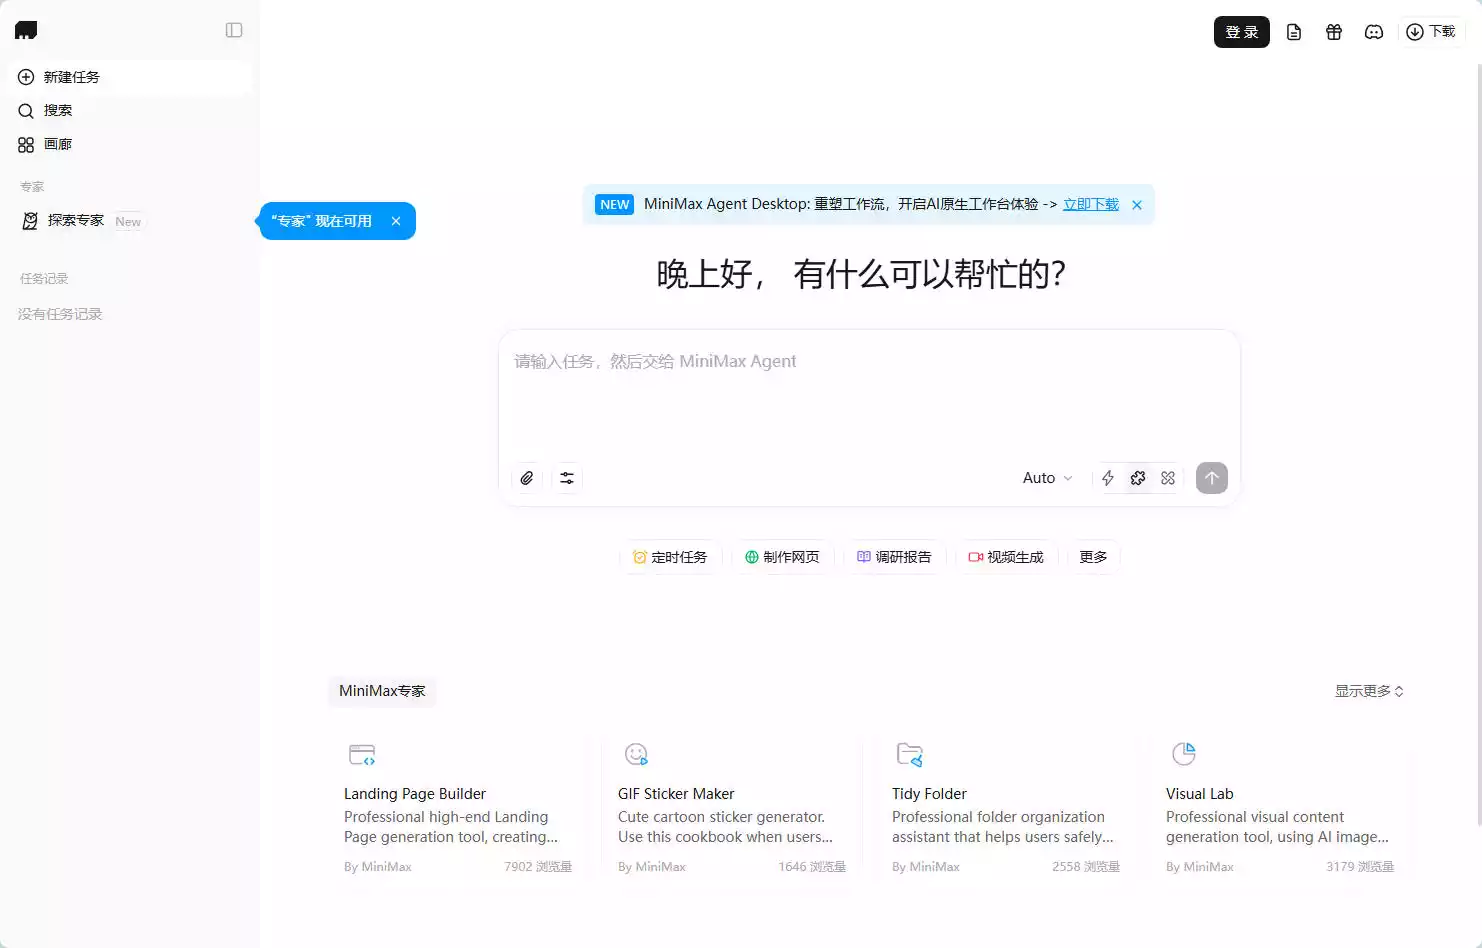Click the 3179 浏览量 view count

[1360, 867]
